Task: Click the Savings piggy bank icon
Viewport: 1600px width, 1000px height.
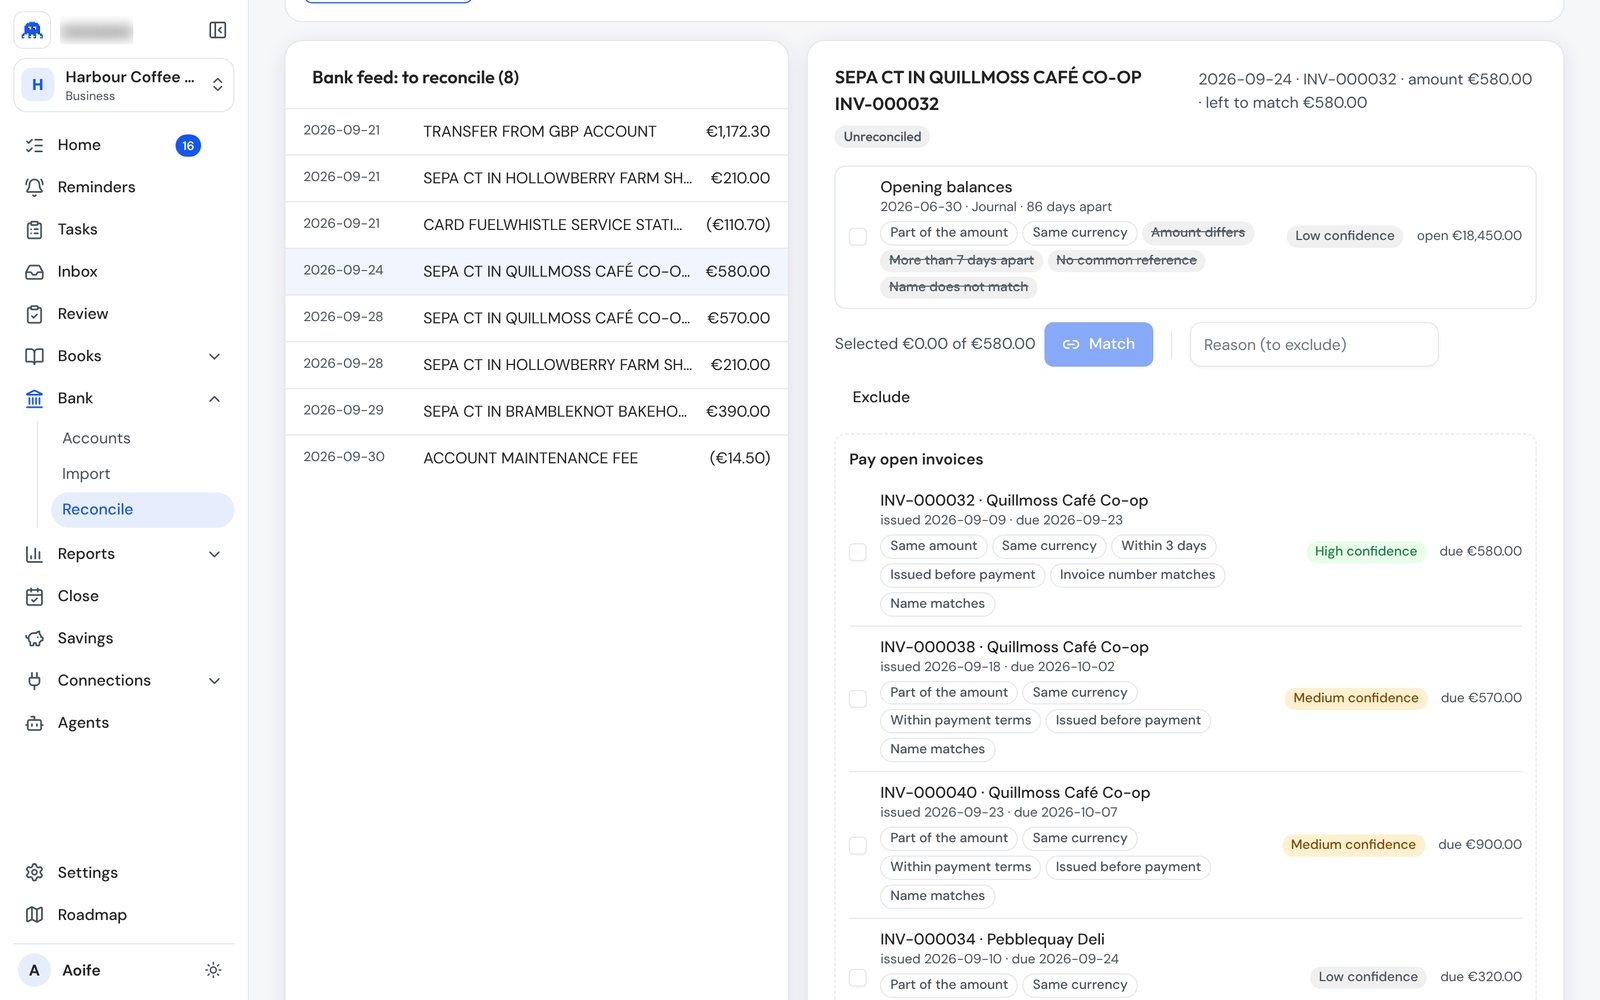Action: [34, 638]
